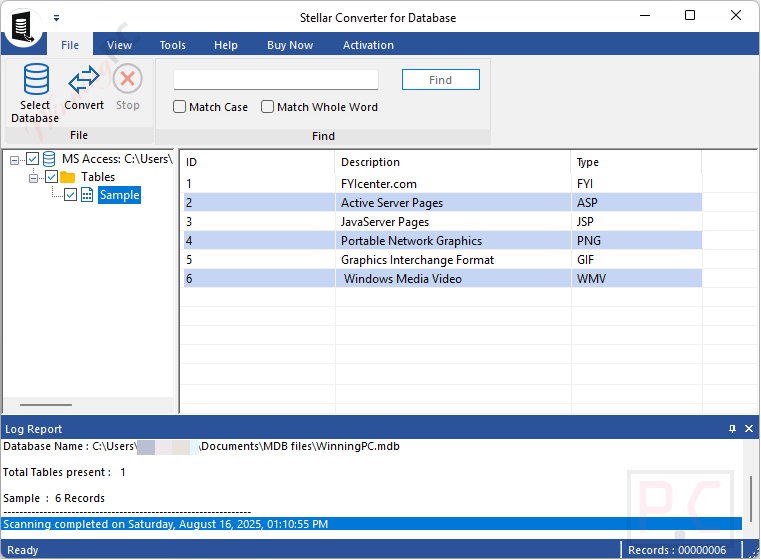The image size is (761, 560).
Task: Minimize the Stellar Converter window
Action: [x=645, y=16]
